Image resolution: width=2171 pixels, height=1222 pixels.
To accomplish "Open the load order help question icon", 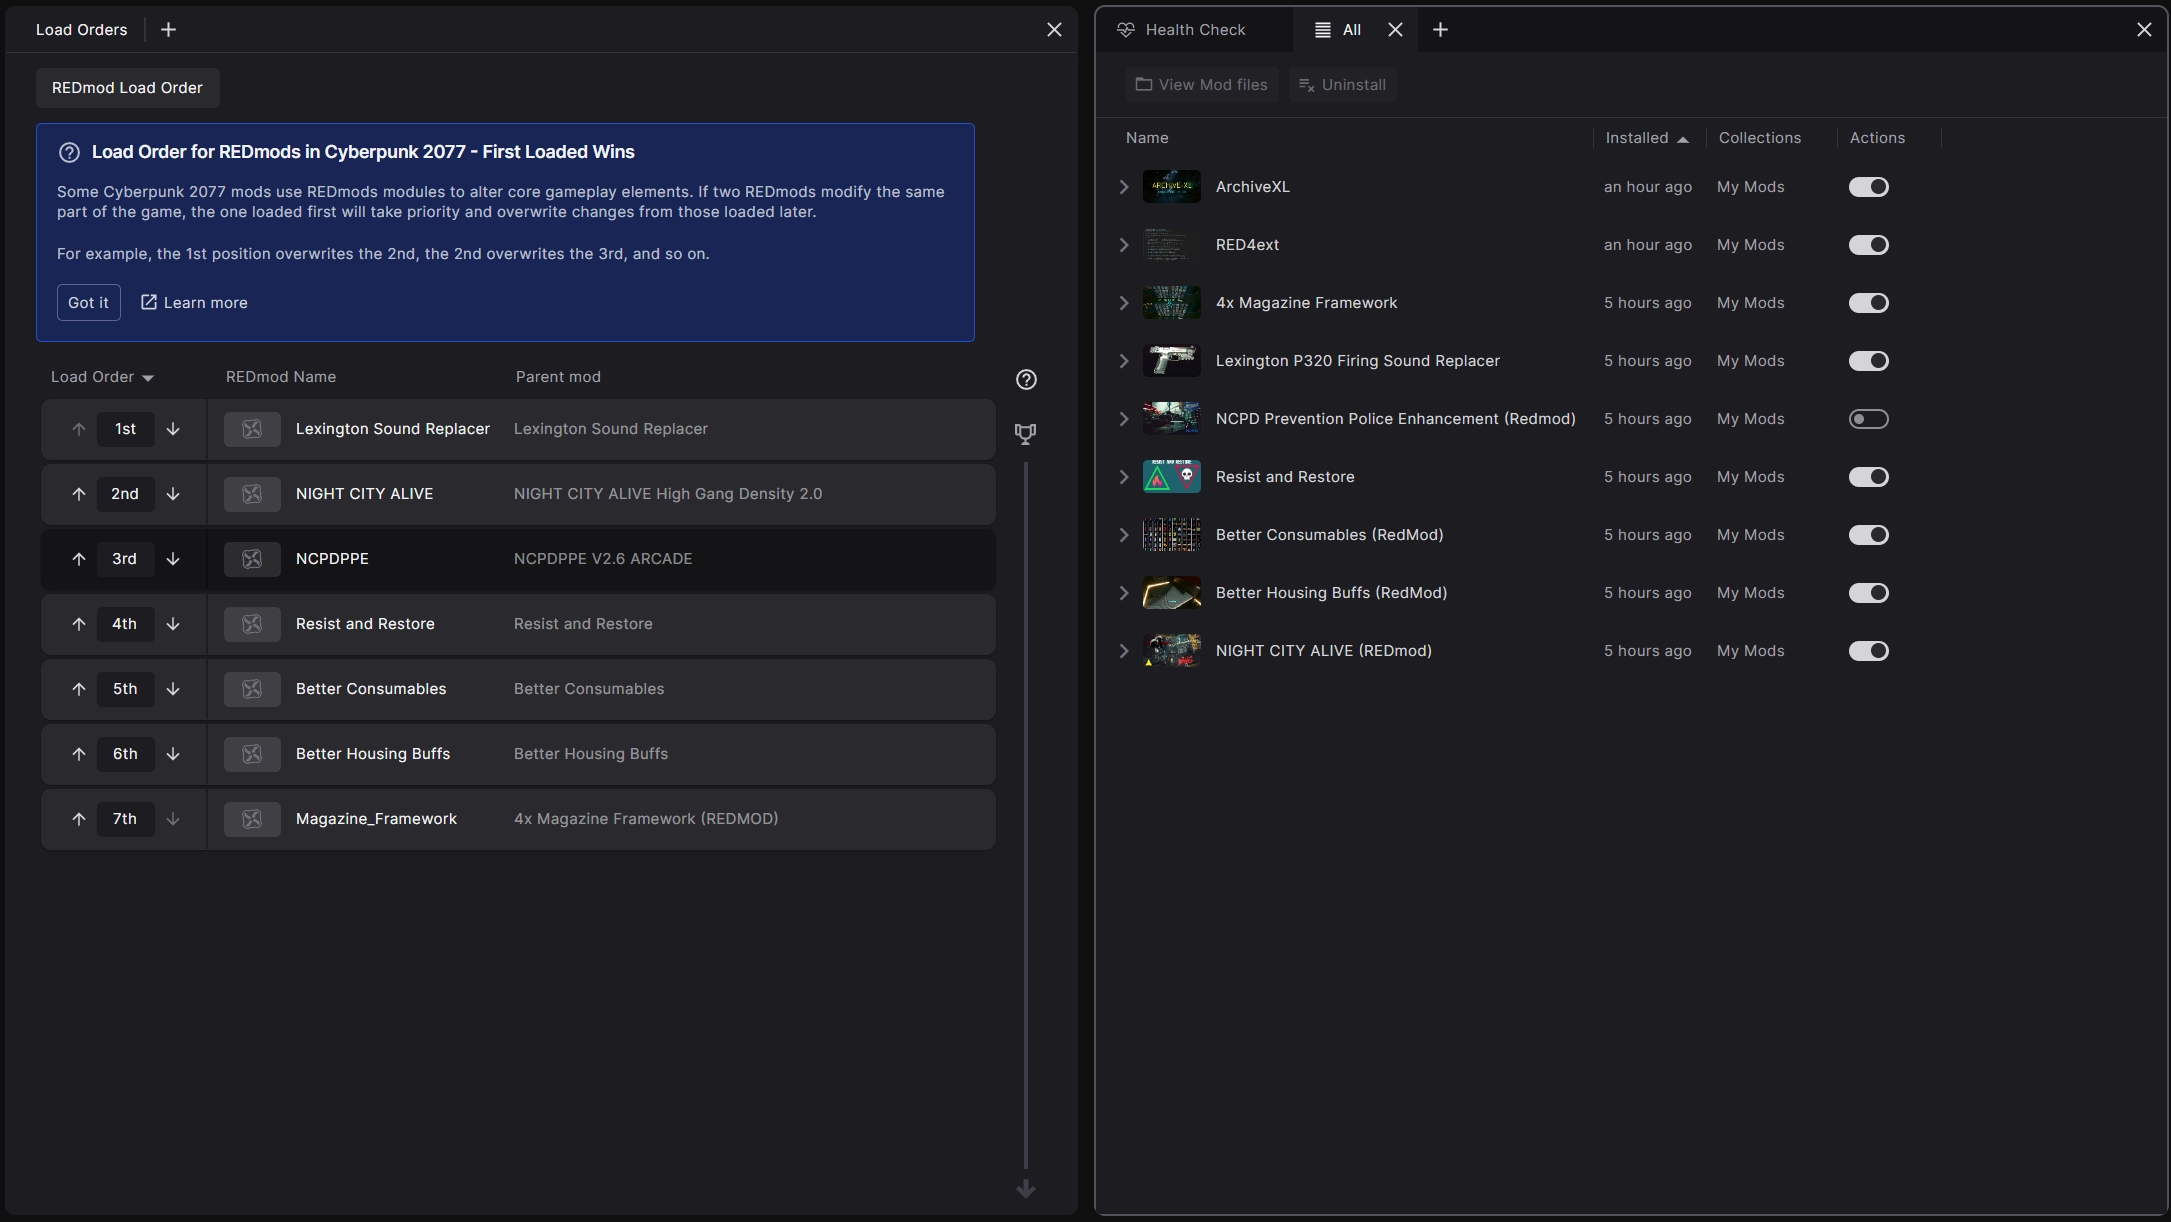I will pos(1026,380).
